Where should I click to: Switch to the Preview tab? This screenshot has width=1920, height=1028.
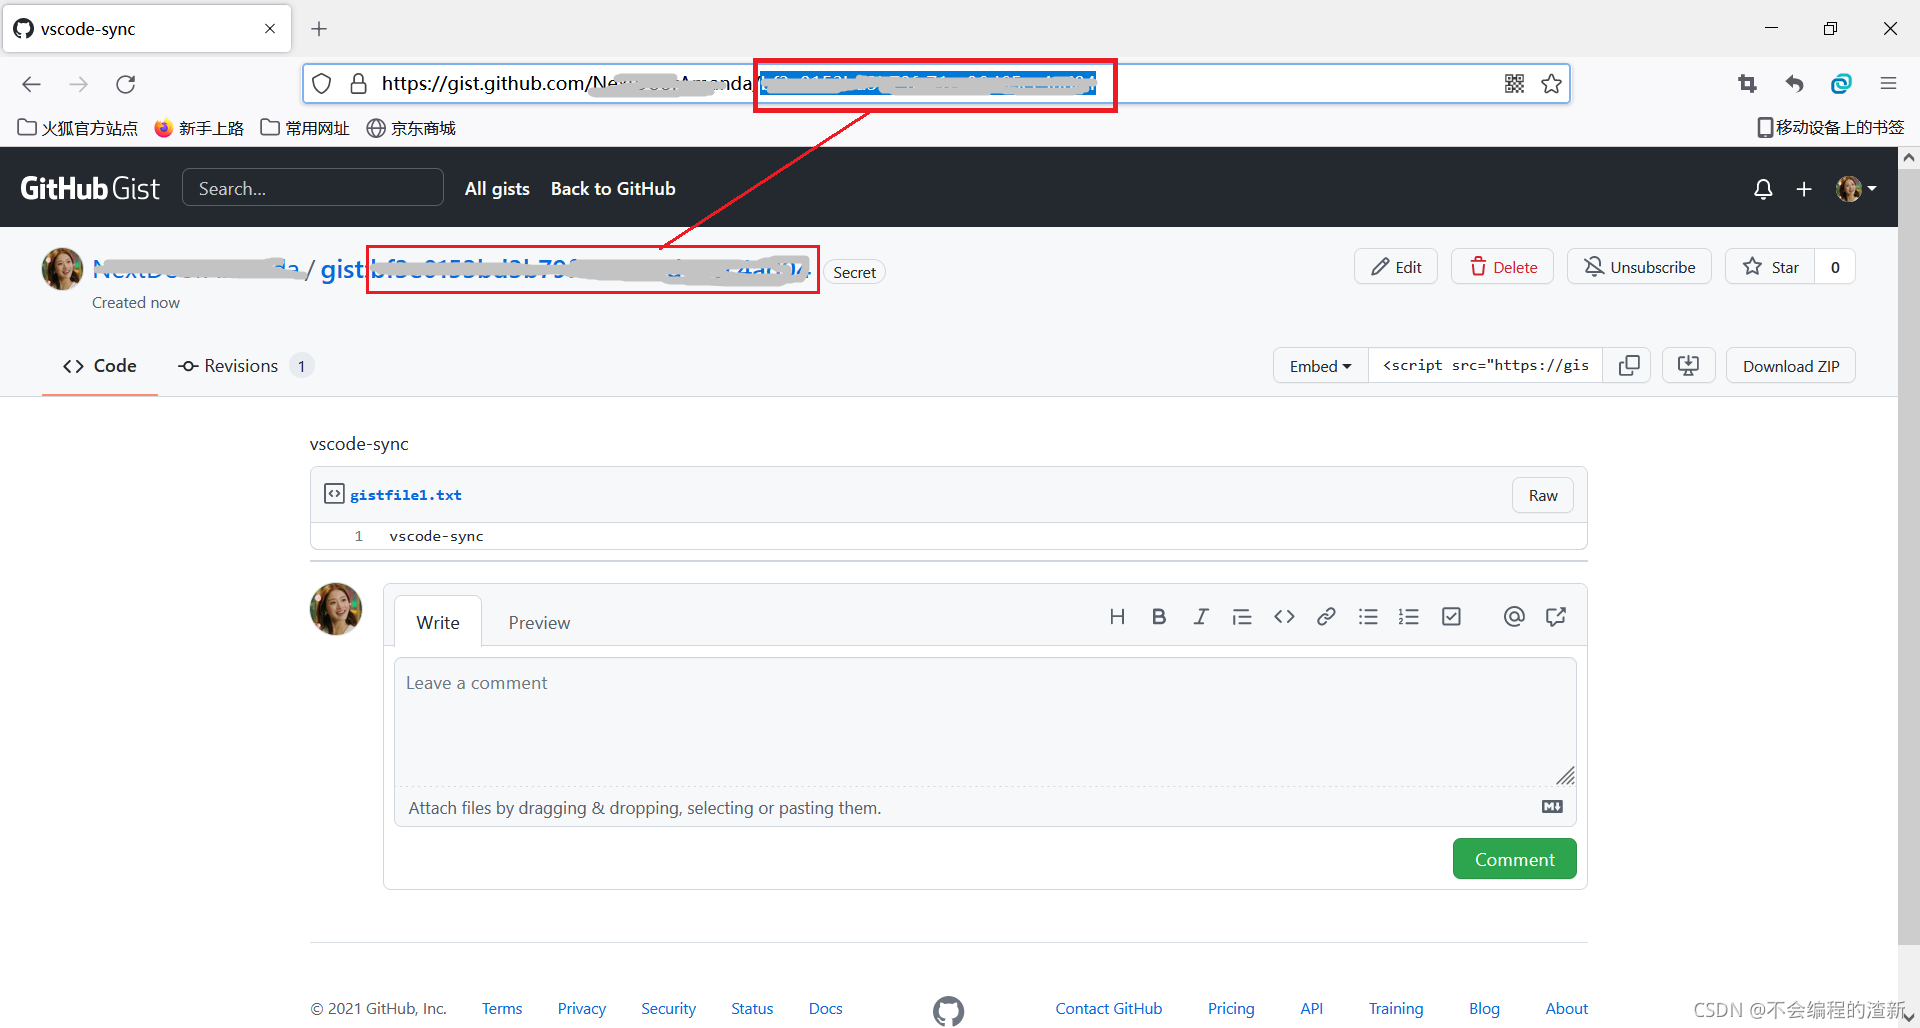(539, 622)
